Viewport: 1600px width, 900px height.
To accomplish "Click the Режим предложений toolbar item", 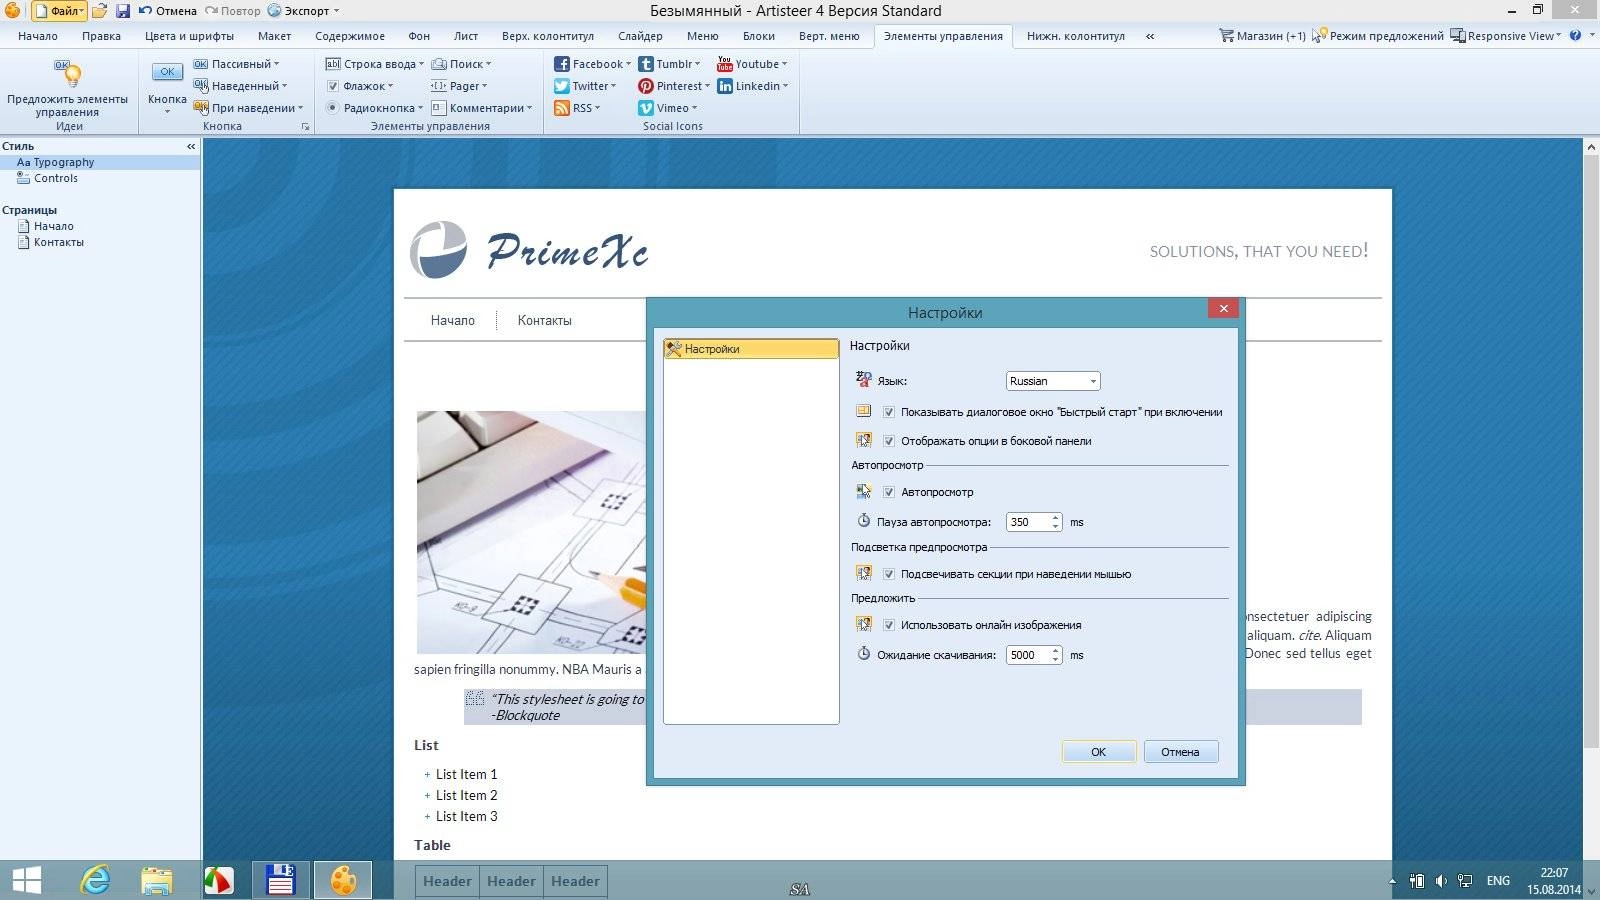I will click(1378, 36).
